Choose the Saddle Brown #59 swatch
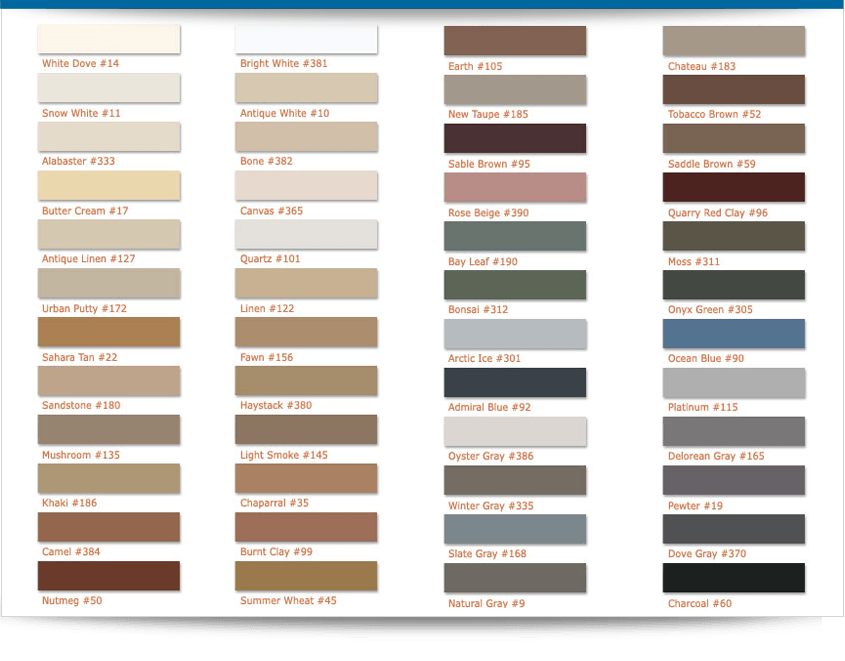Image resolution: width=845 pixels, height=661 pixels. click(x=734, y=138)
